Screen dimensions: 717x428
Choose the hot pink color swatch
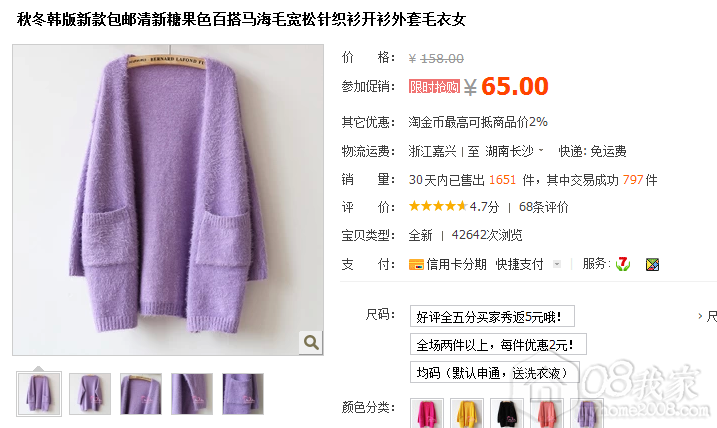point(426,413)
